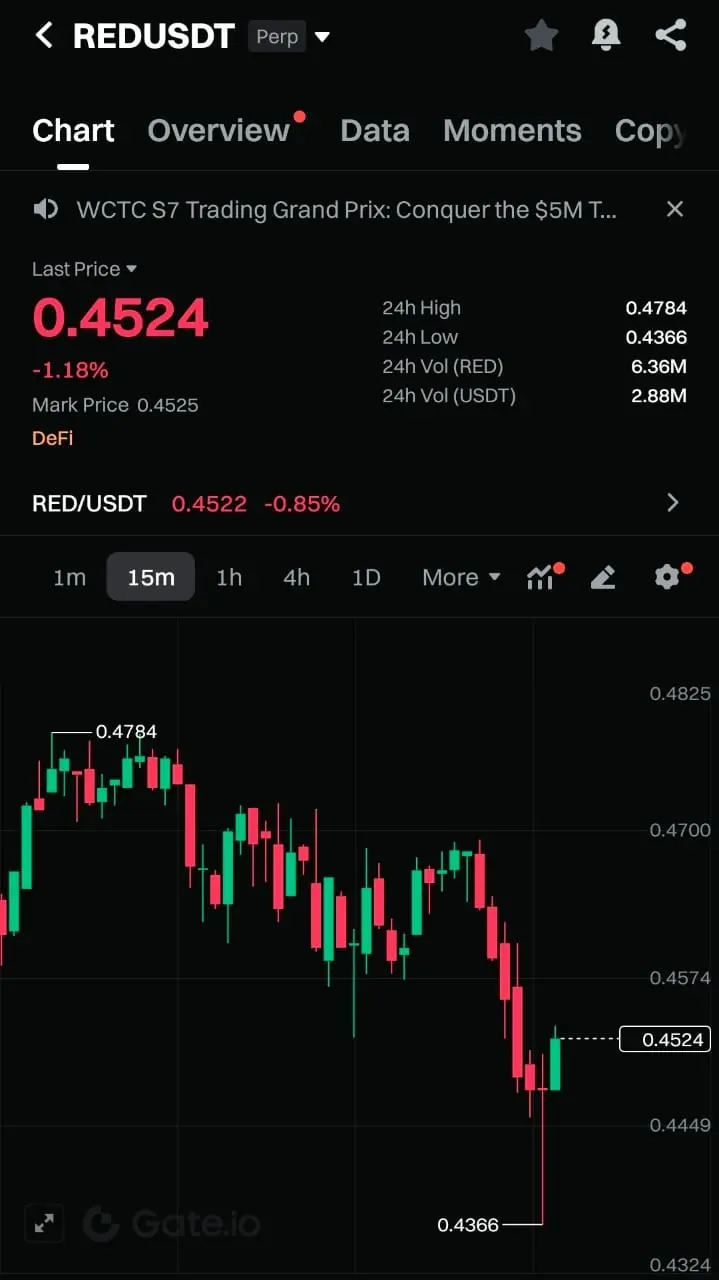Tap the 0.4366 low marker on chart
This screenshot has height=1280, width=719.
pos(468,1224)
